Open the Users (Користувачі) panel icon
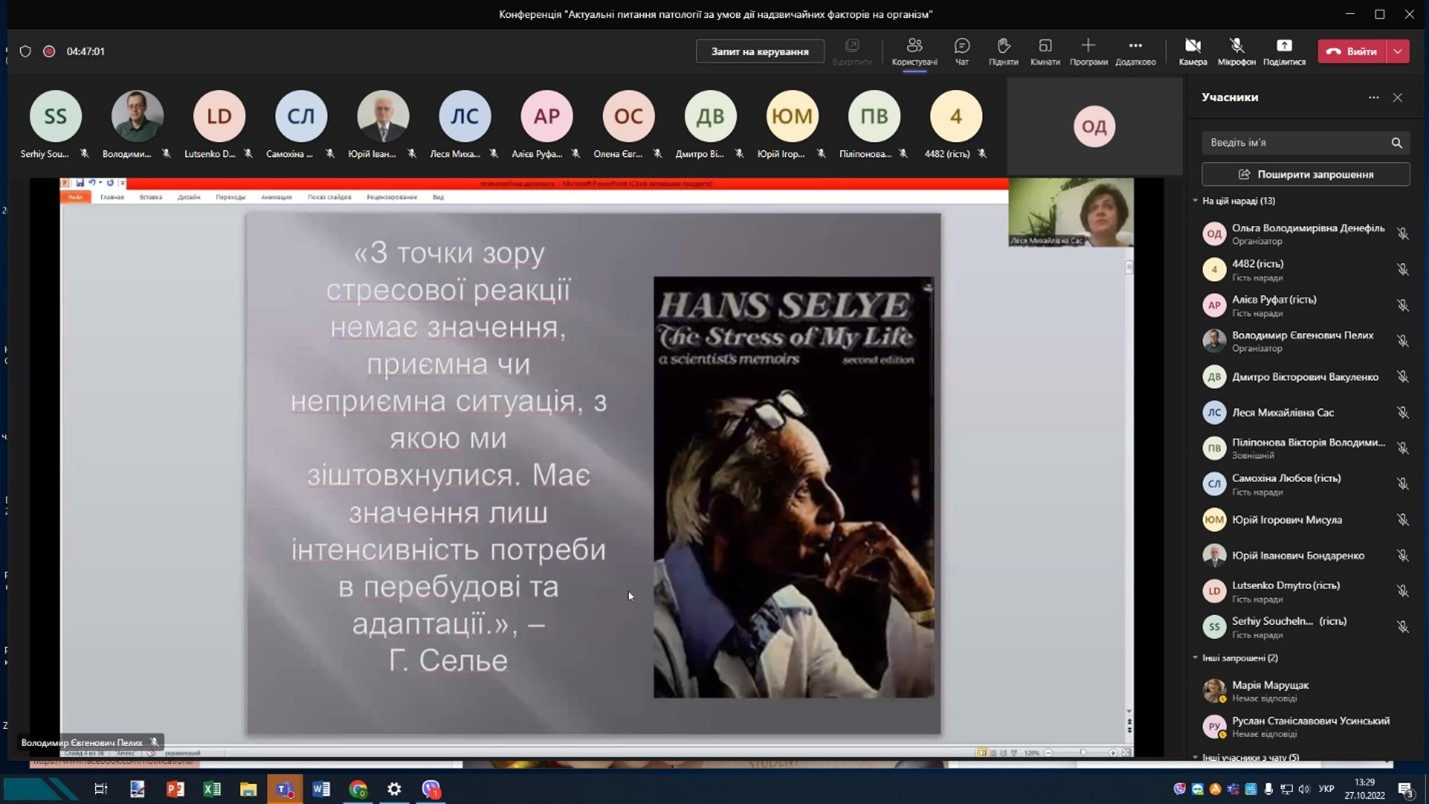The height and width of the screenshot is (804, 1429). click(914, 46)
